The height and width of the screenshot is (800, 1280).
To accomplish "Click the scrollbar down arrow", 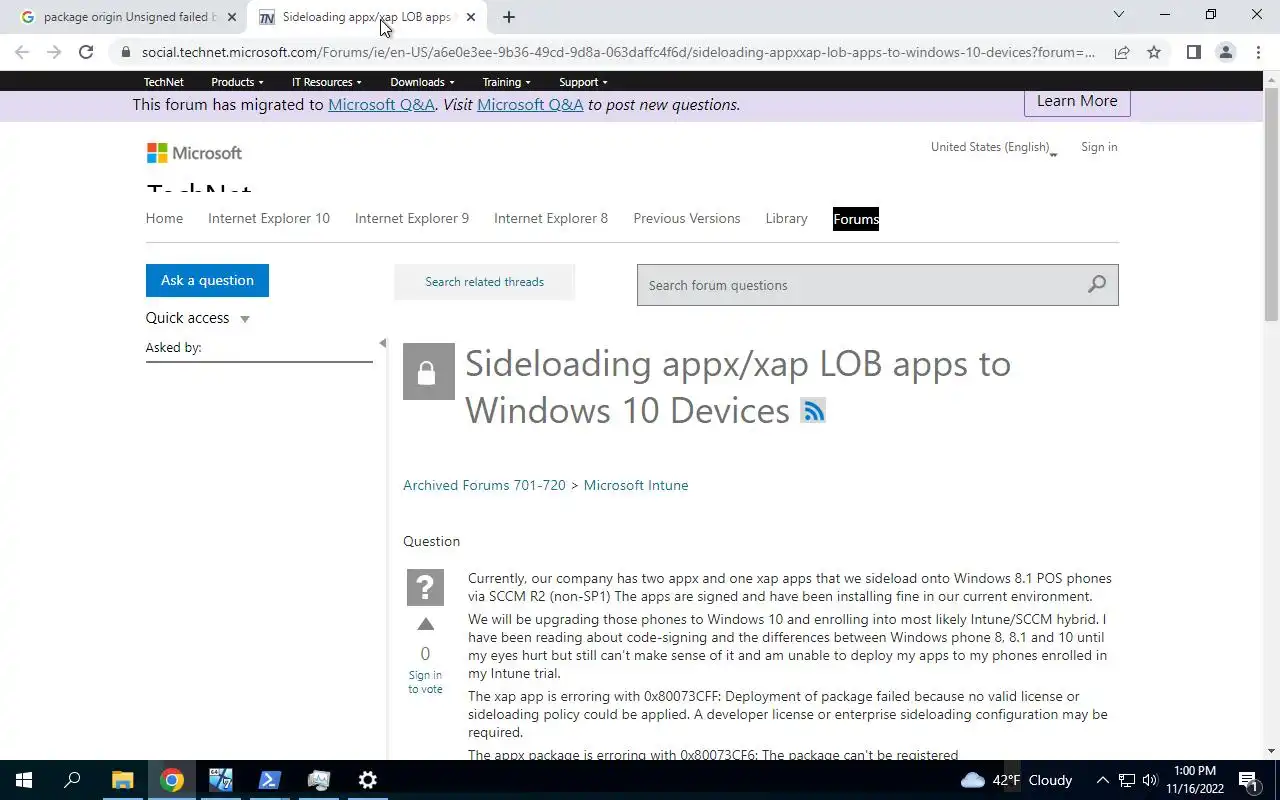I will click(1271, 751).
